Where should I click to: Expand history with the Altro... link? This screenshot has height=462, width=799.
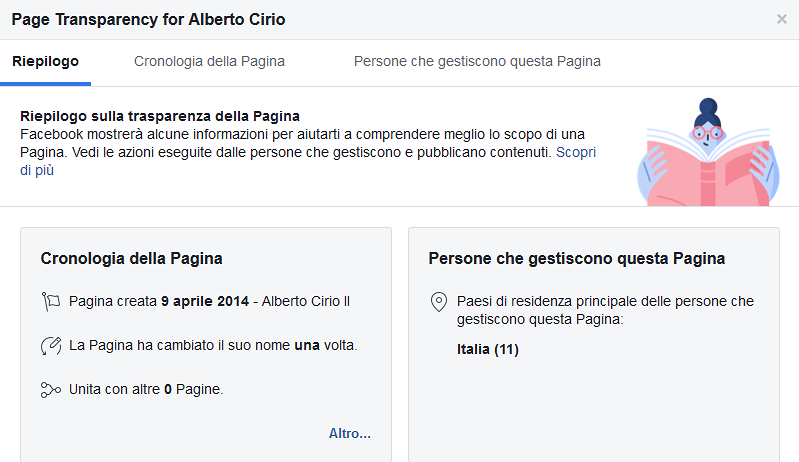pos(350,433)
